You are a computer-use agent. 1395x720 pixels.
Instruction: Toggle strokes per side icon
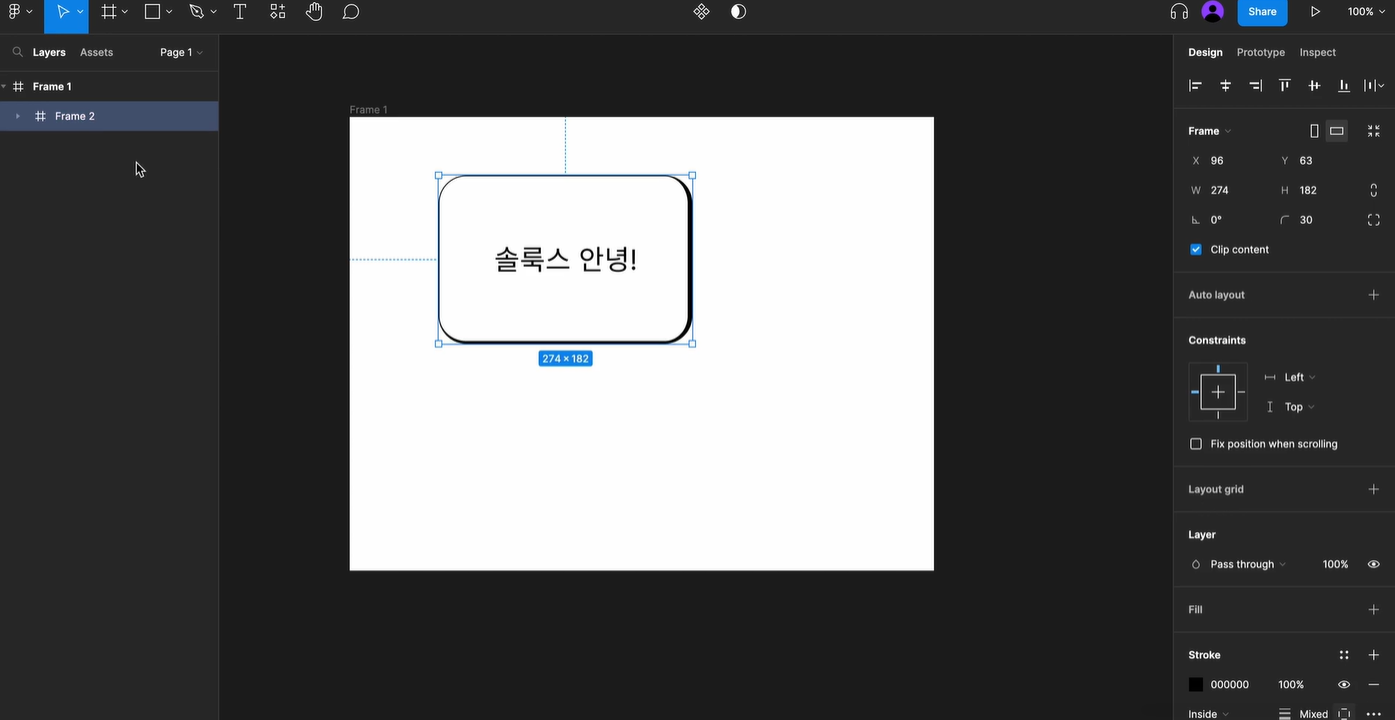tap(1344, 714)
